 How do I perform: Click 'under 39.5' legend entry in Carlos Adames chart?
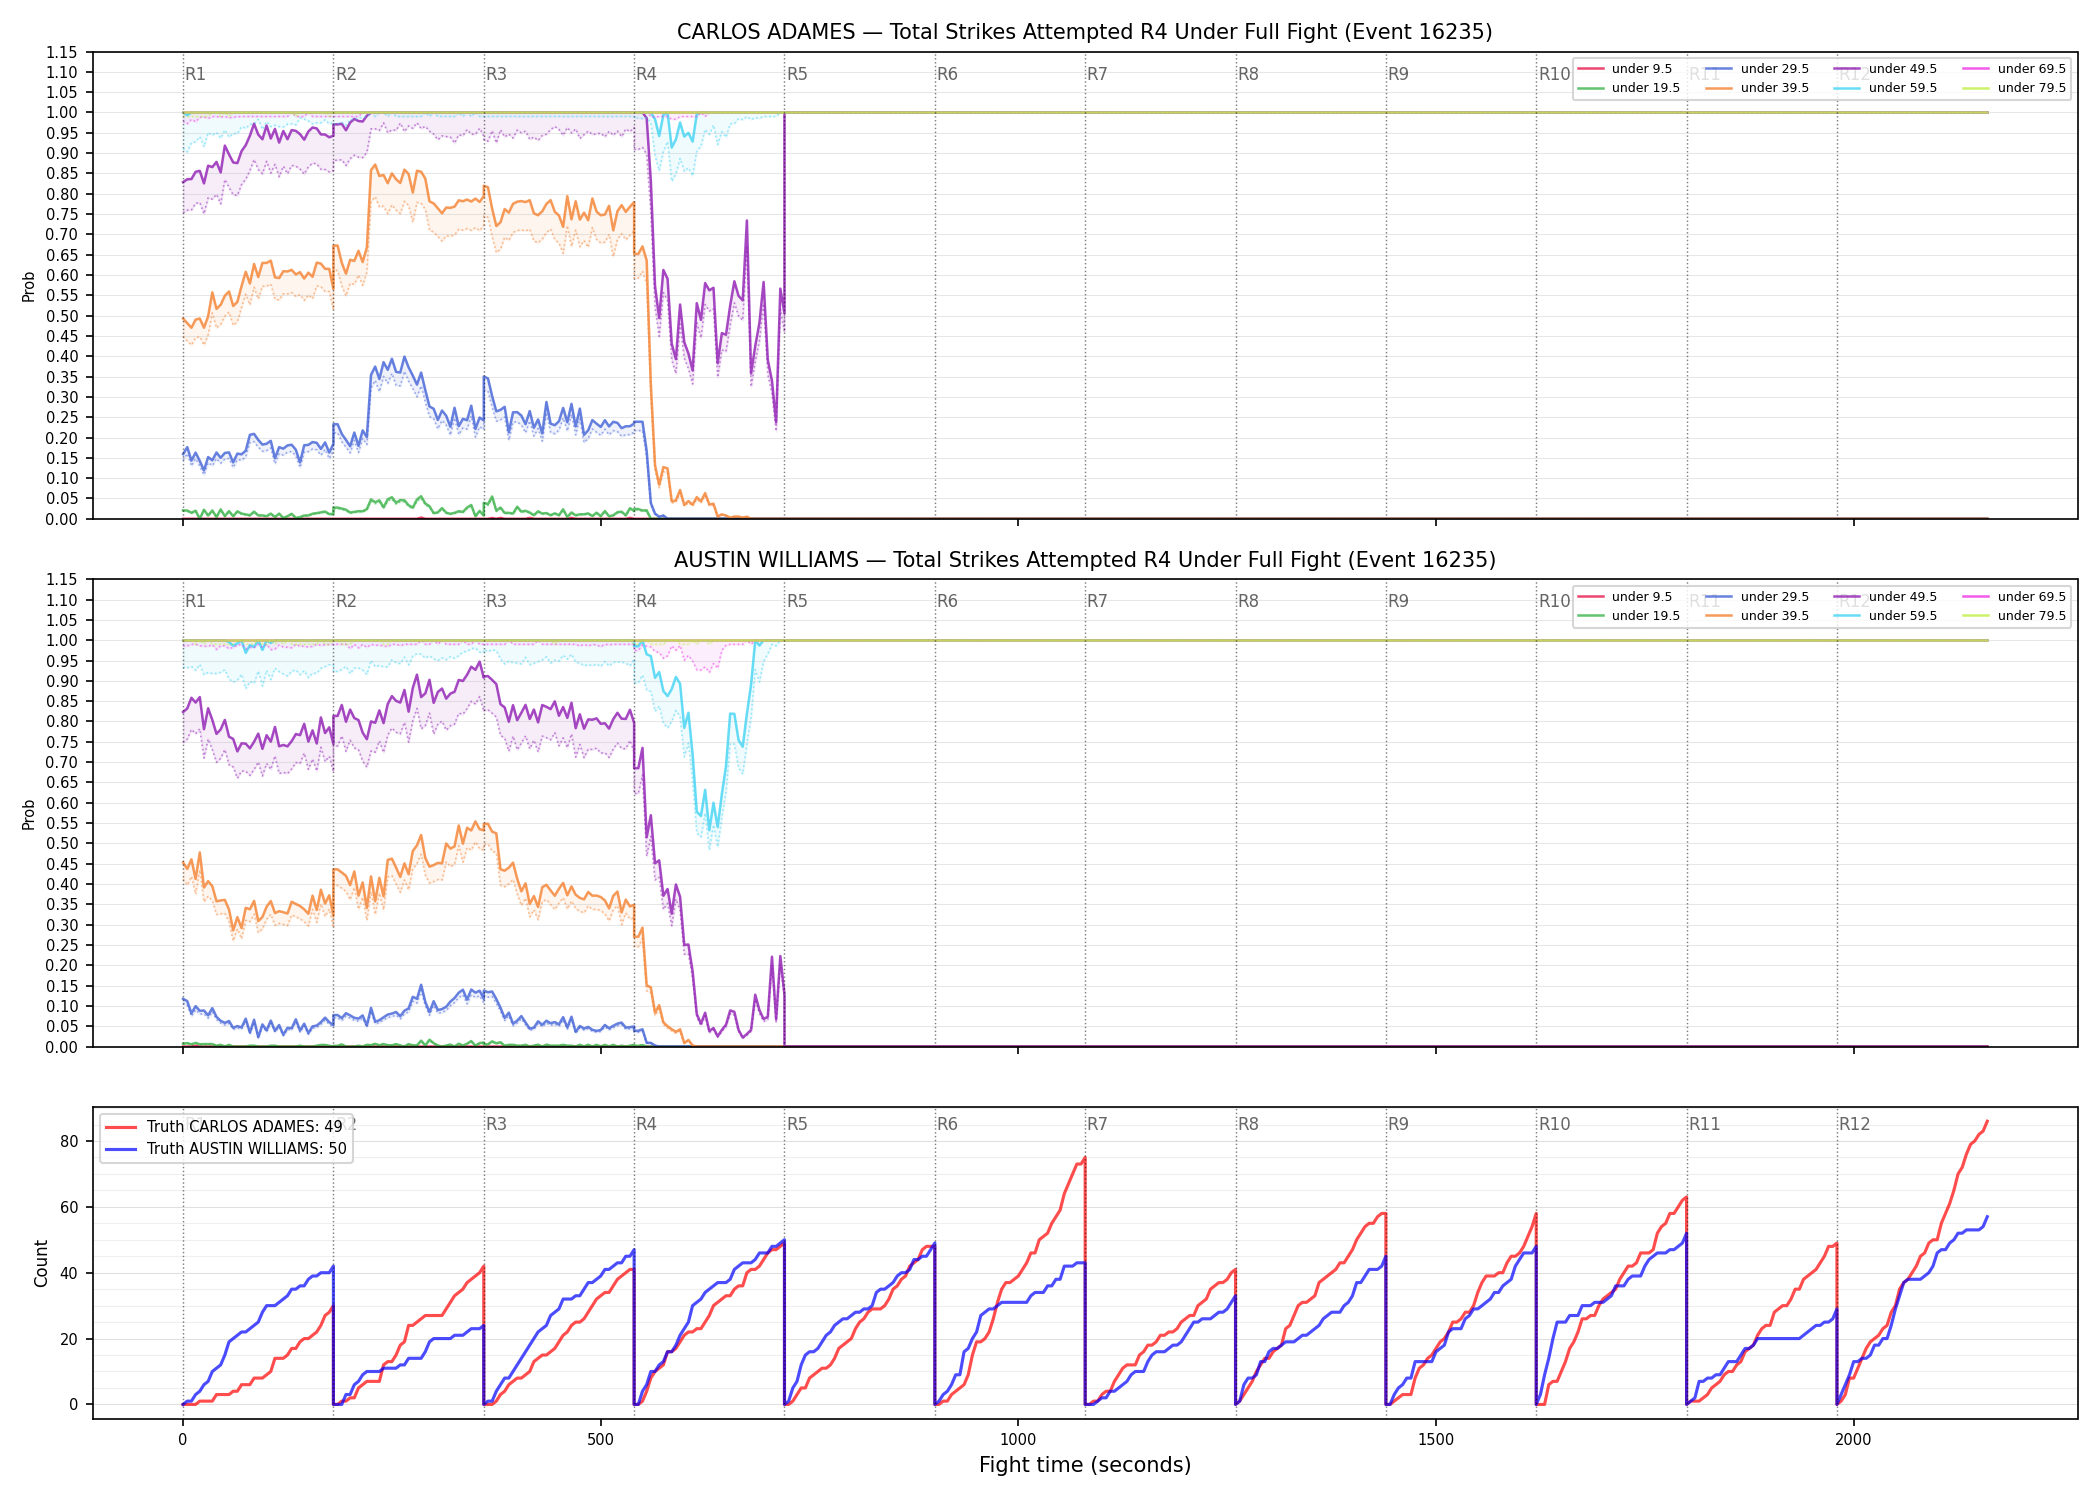[x=1758, y=88]
